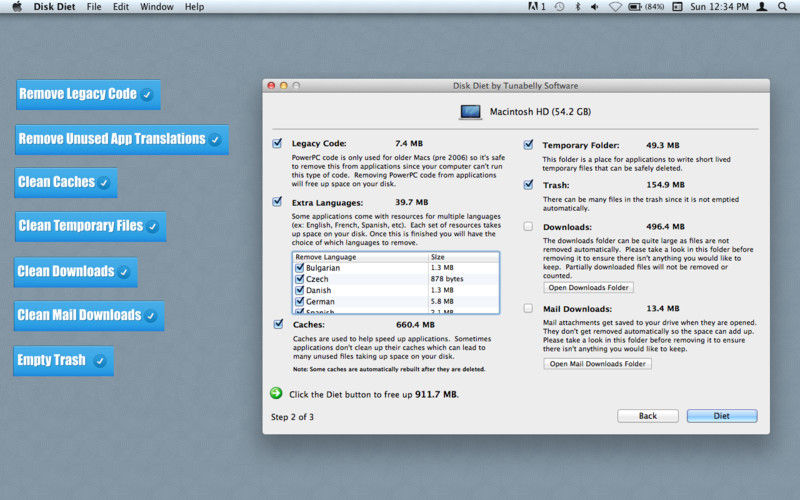Click the Back button
The height and width of the screenshot is (500, 800).
click(x=647, y=416)
